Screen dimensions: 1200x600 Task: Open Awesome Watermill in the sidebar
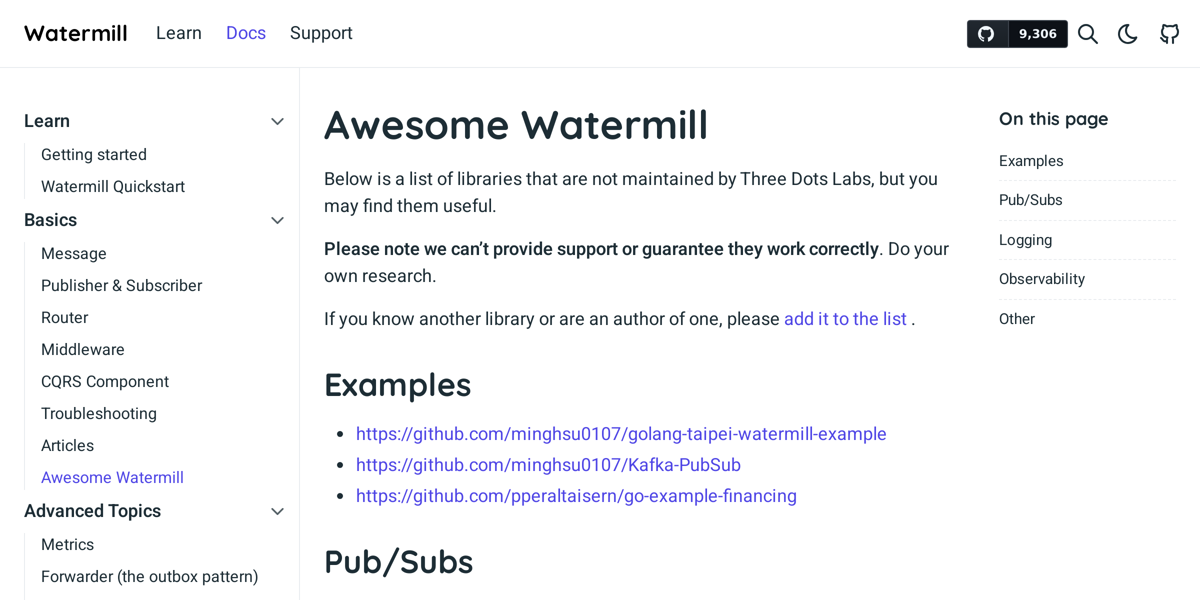pyautogui.click(x=112, y=477)
